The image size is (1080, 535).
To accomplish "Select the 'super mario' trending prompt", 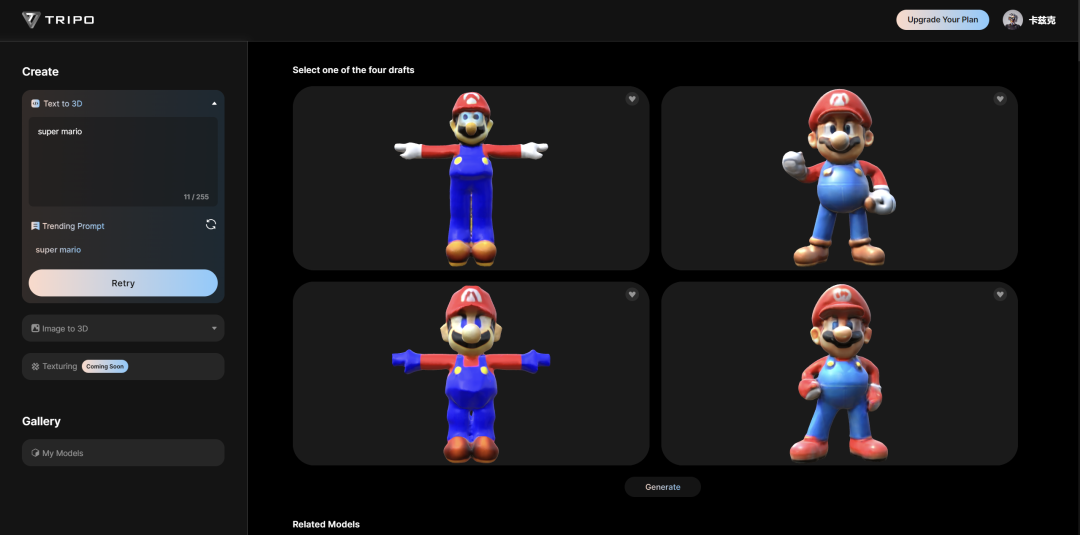I will coord(59,250).
